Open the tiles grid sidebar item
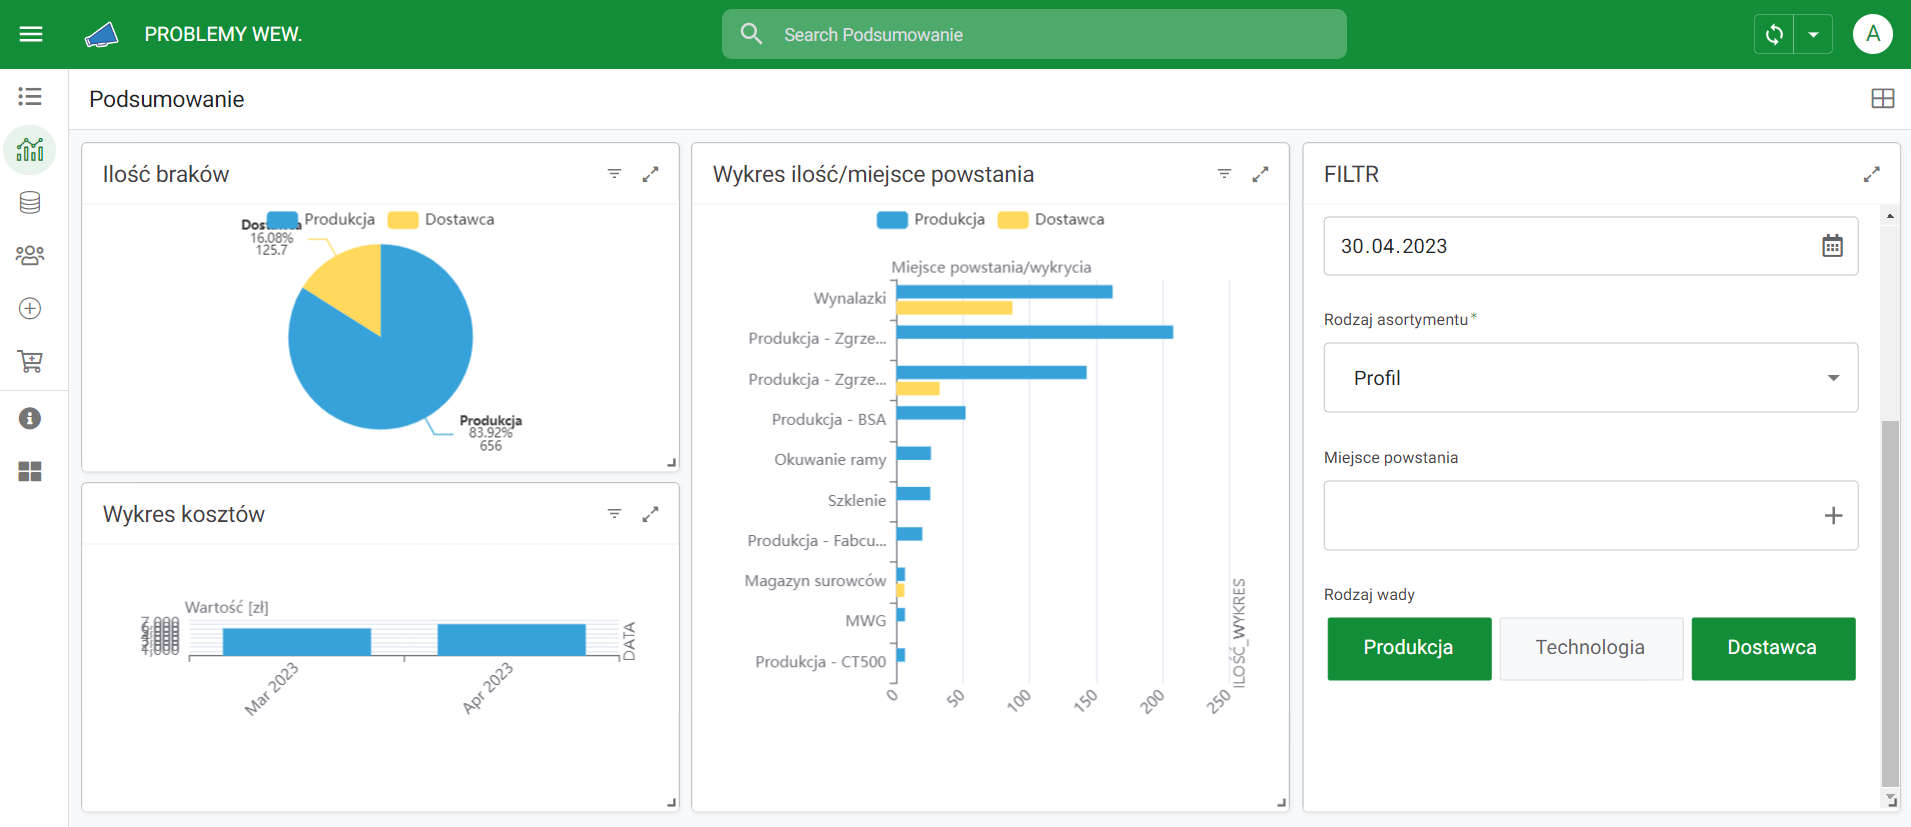The image size is (1911, 827). click(30, 471)
